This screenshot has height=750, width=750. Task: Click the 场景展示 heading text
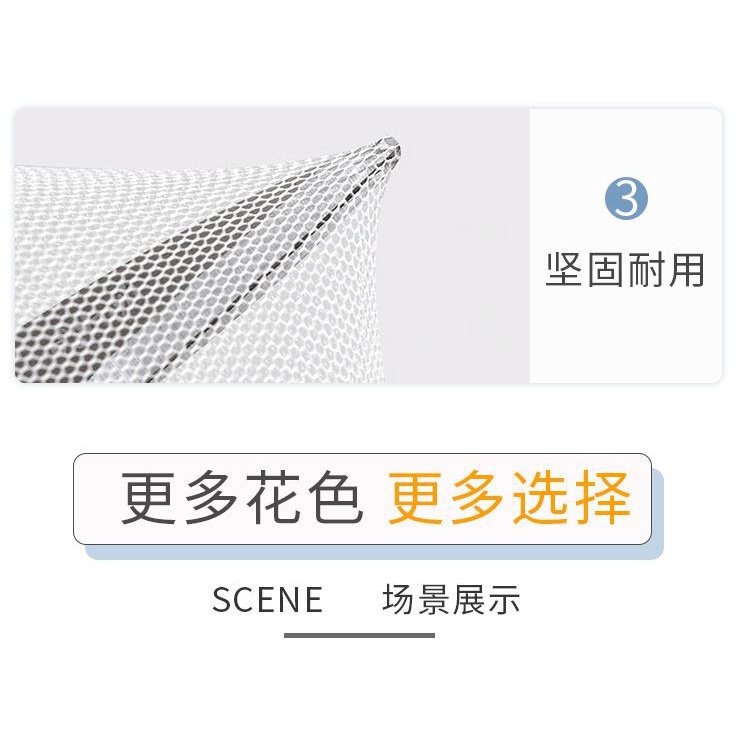(451, 599)
